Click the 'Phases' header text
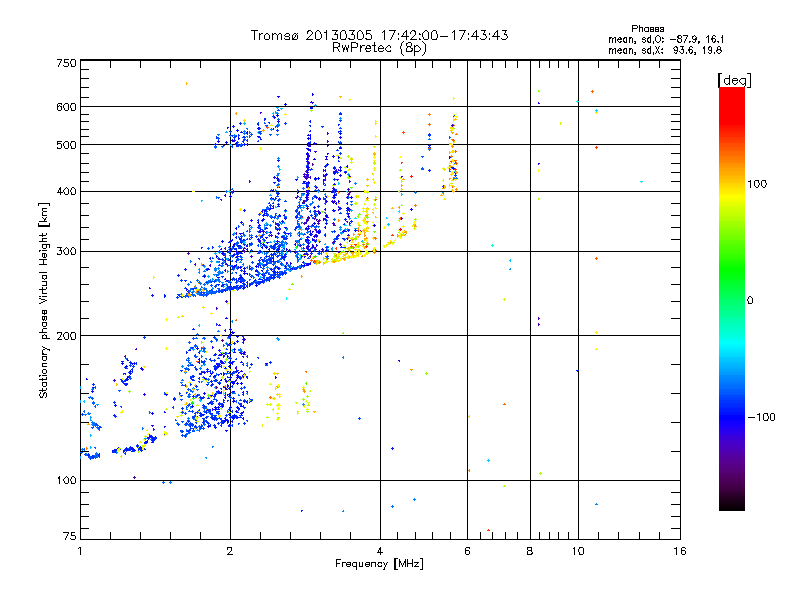Image resolution: width=800 pixels, height=600 pixels. [647, 29]
